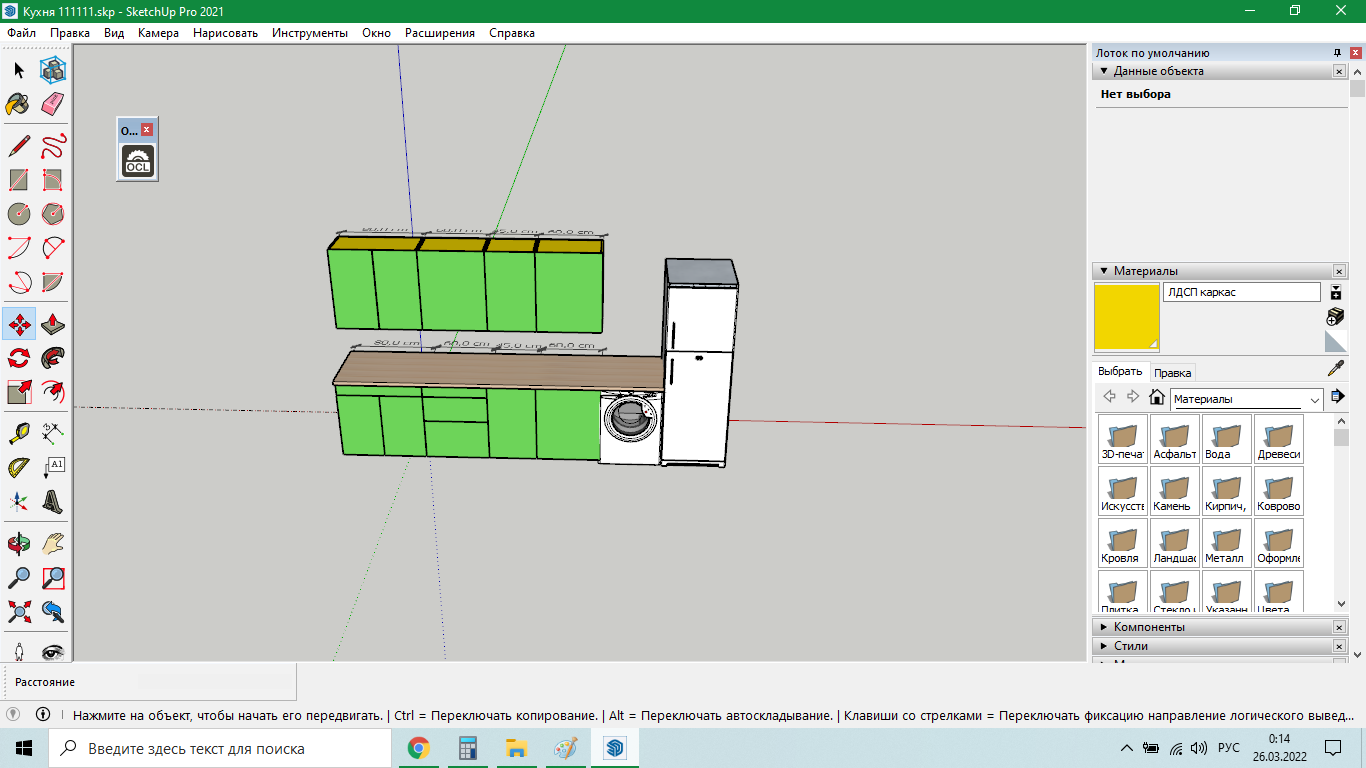Switch to the Правка tab in Materials
This screenshot has width=1366, height=768.
pos(1172,372)
